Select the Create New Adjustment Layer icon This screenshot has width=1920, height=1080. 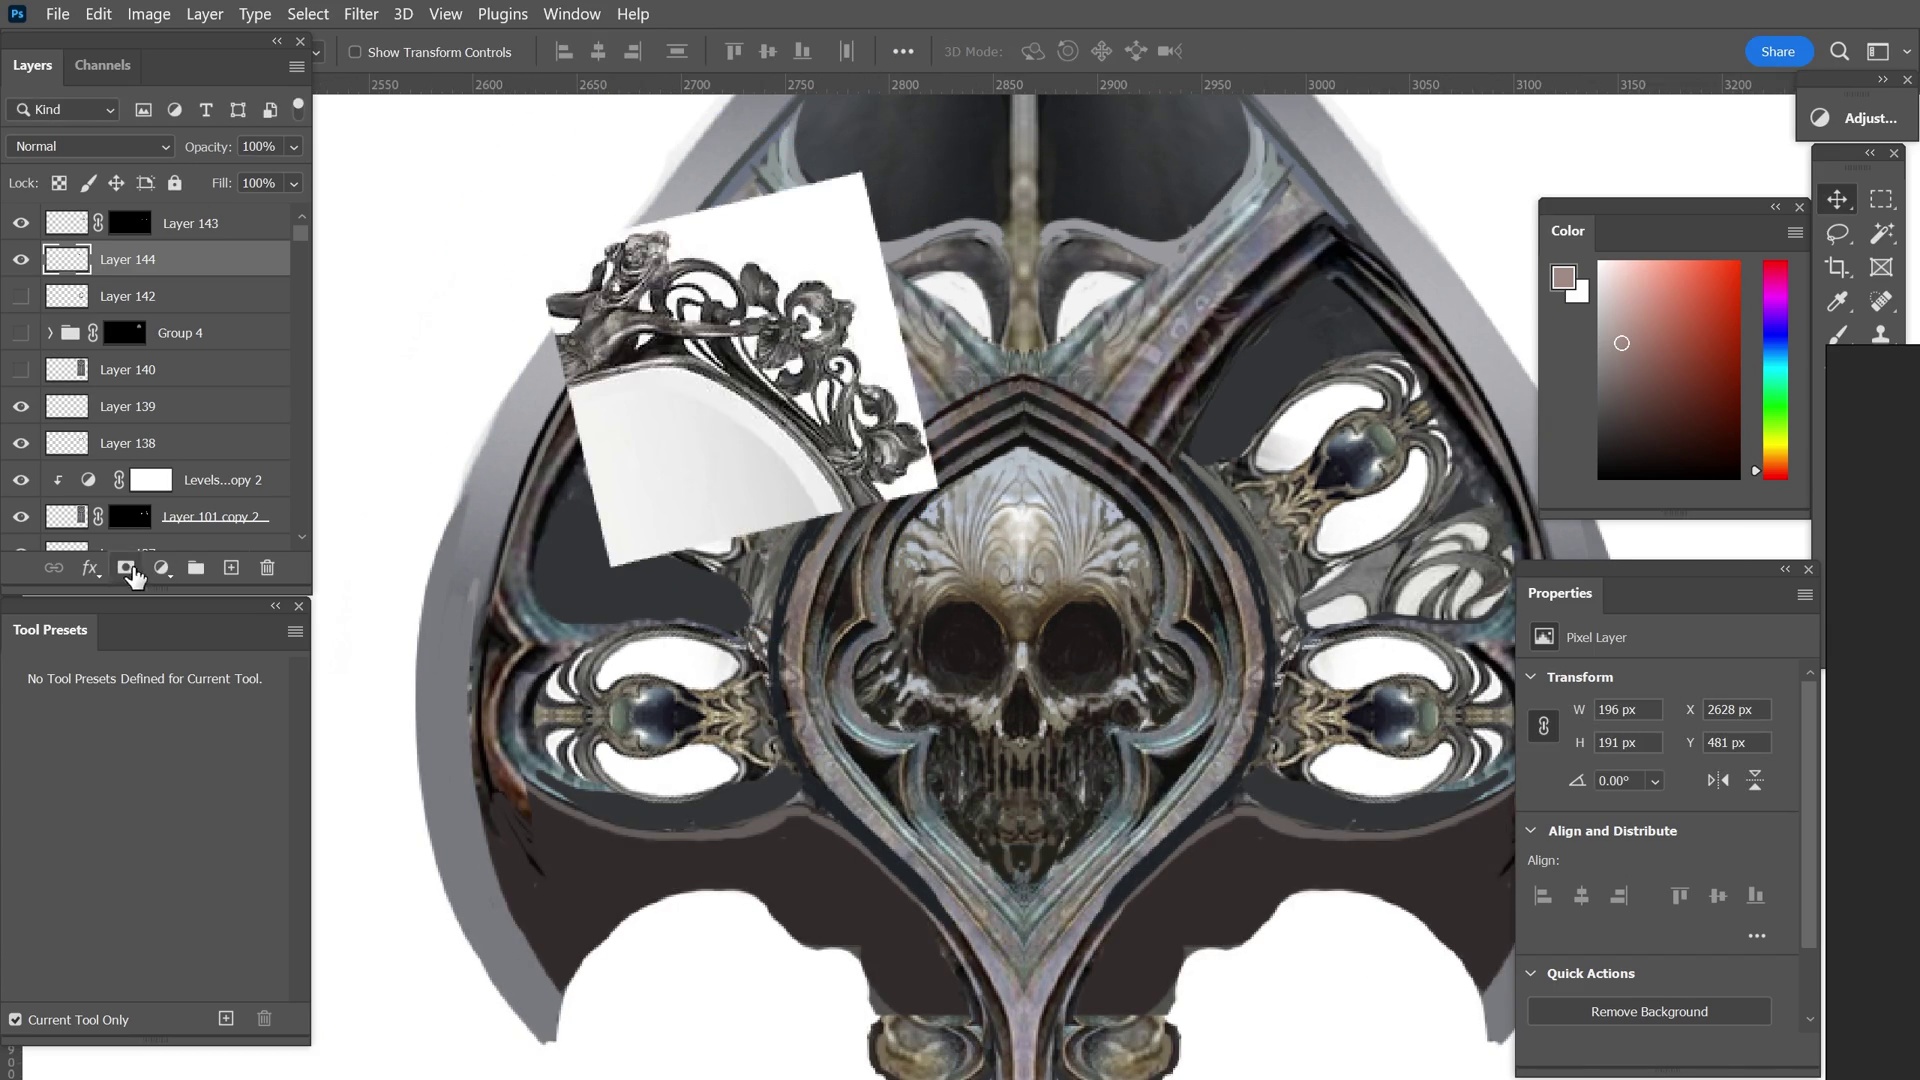tap(162, 567)
